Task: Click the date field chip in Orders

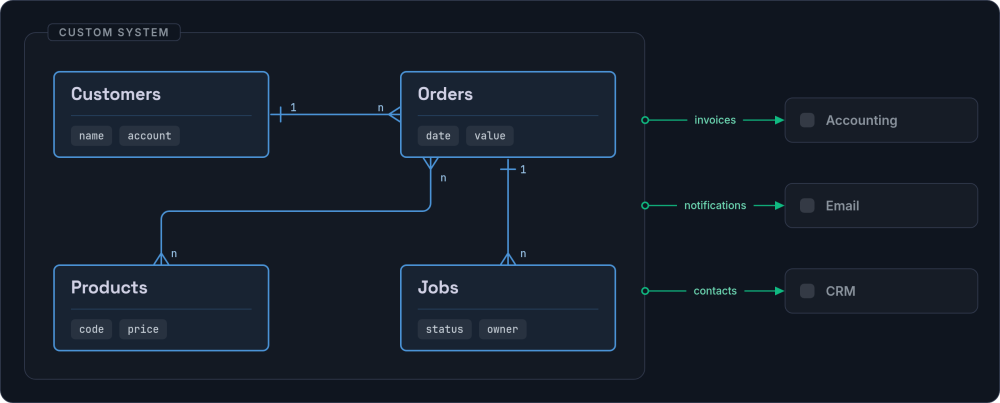Action: coord(438,136)
